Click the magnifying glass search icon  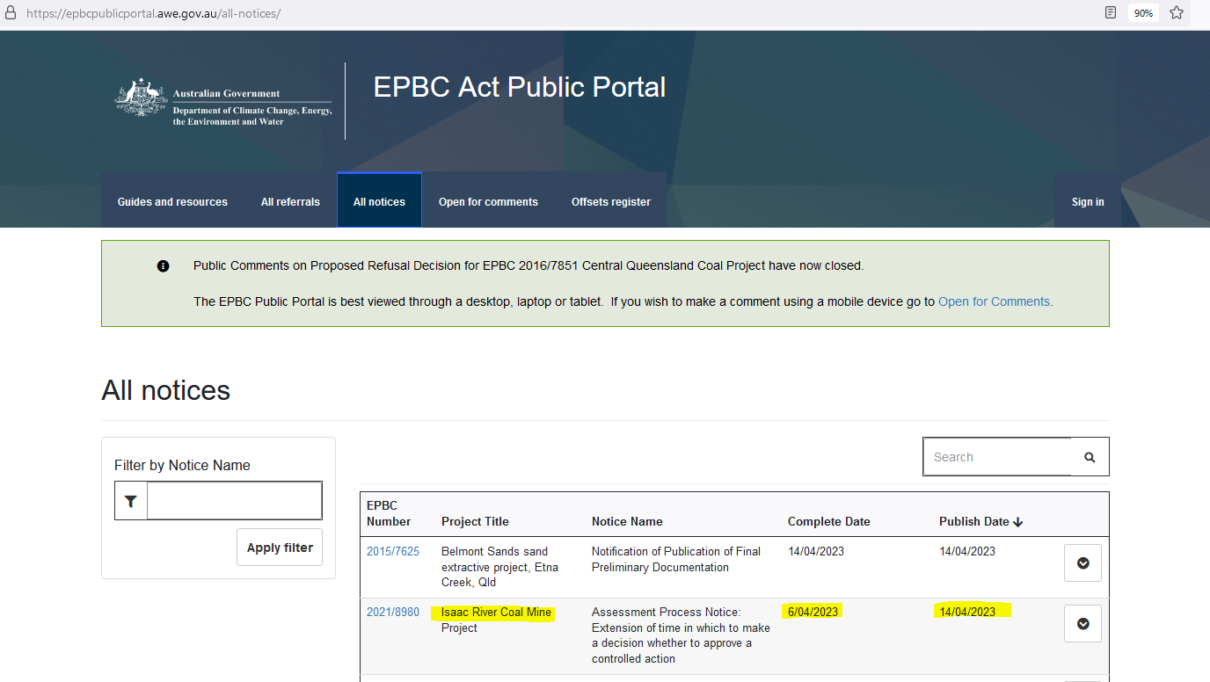click(x=1089, y=457)
